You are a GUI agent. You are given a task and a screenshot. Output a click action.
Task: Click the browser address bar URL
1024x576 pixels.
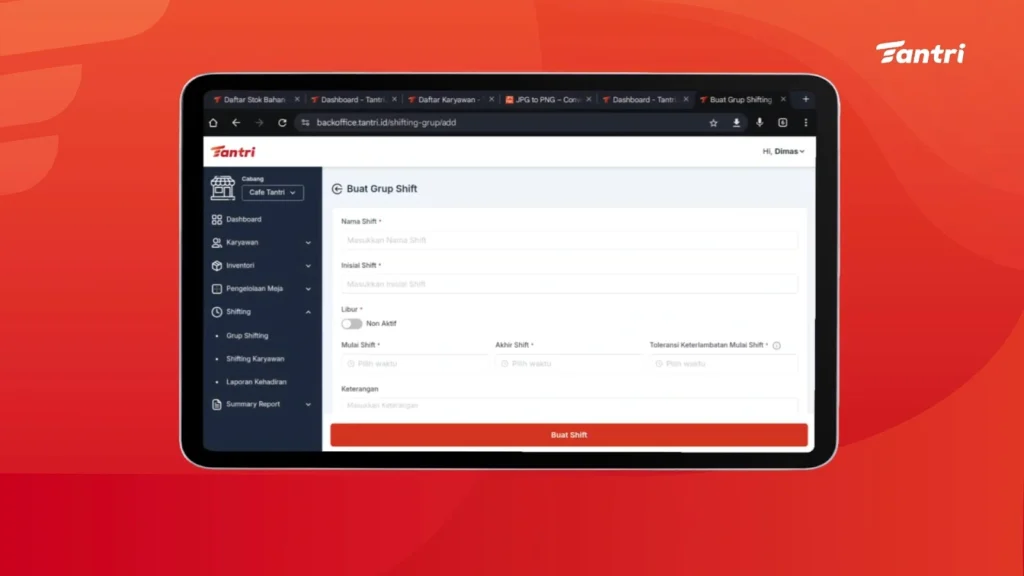point(386,123)
